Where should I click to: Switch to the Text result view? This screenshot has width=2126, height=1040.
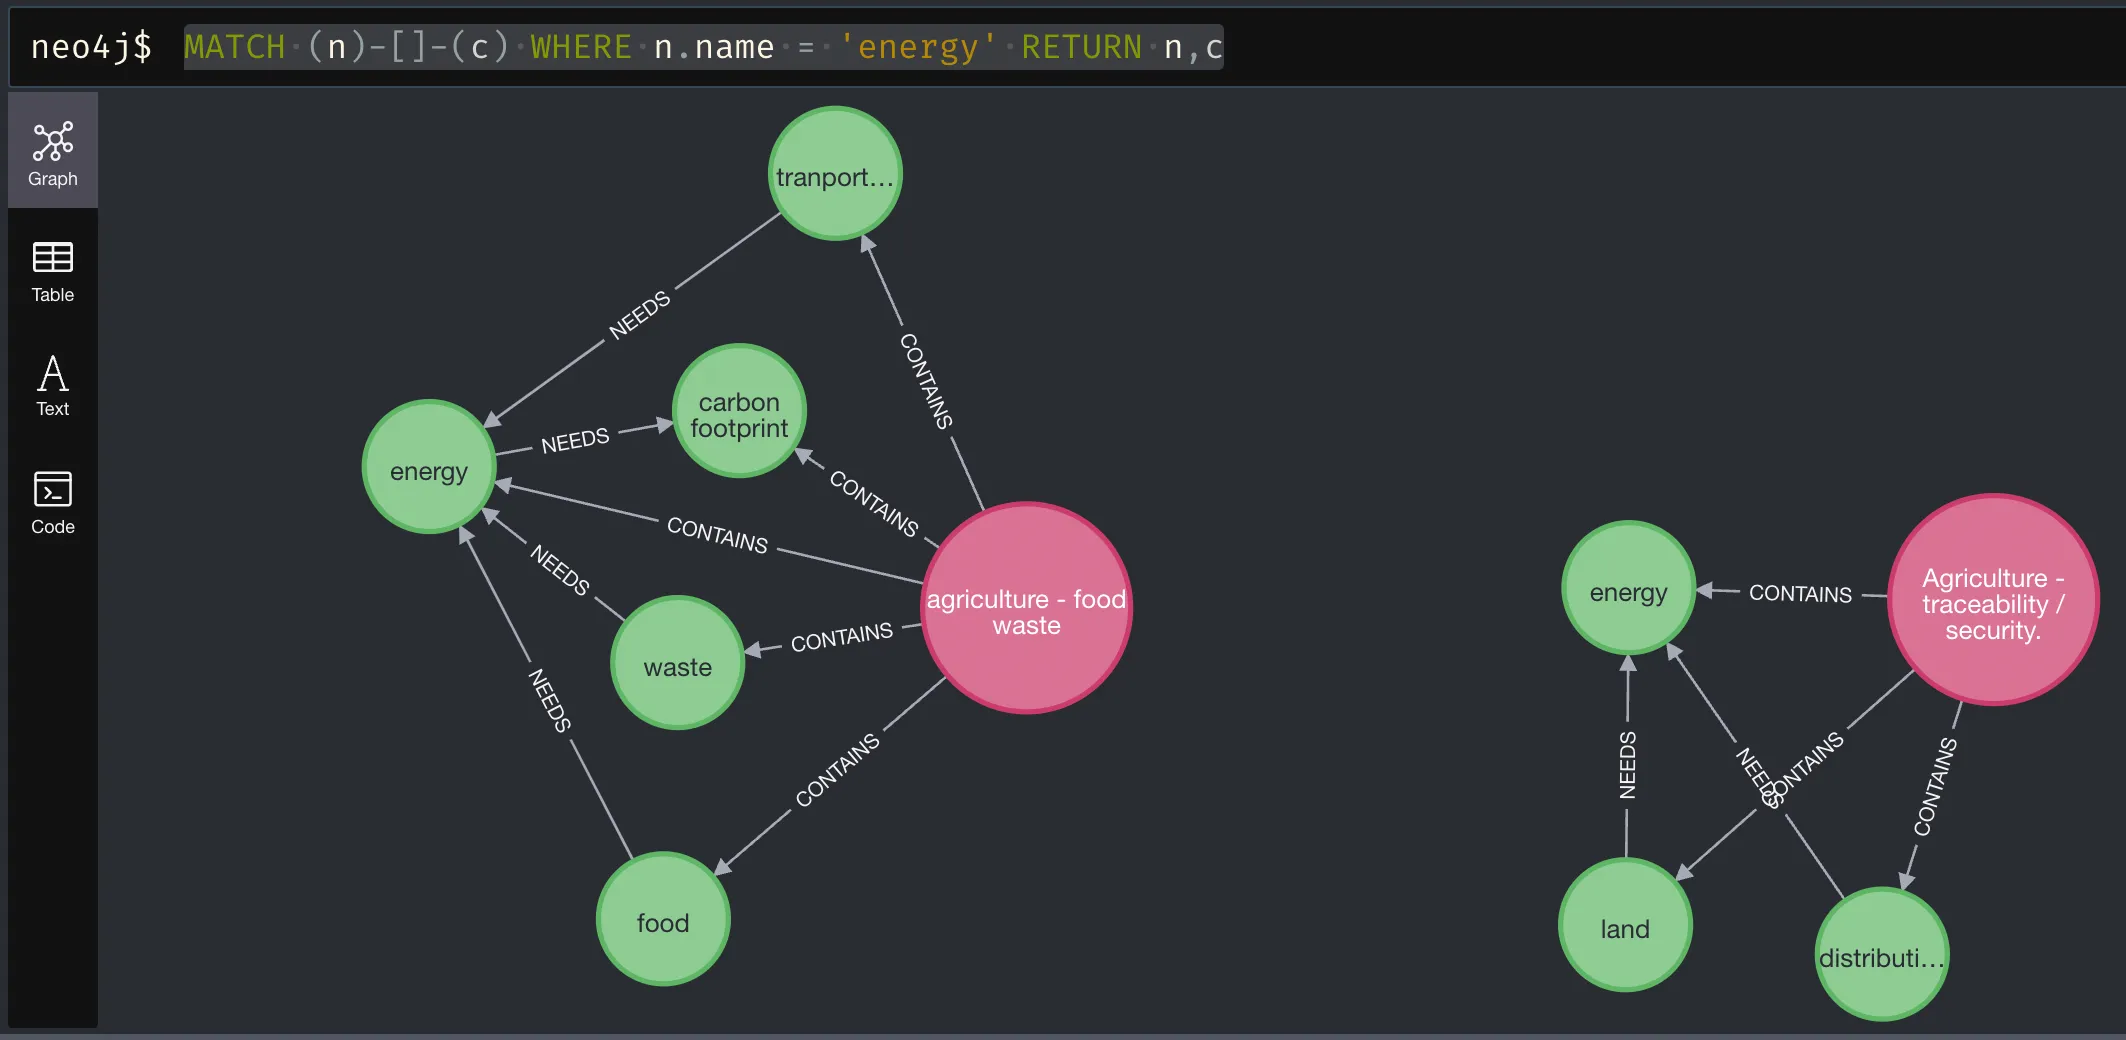[x=52, y=385]
